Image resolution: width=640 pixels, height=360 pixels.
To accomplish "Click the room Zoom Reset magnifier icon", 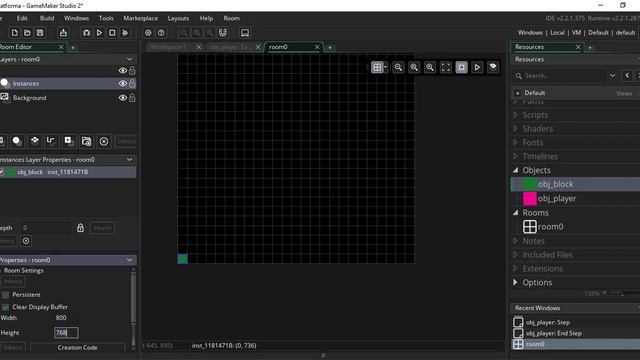I will coord(414,67).
